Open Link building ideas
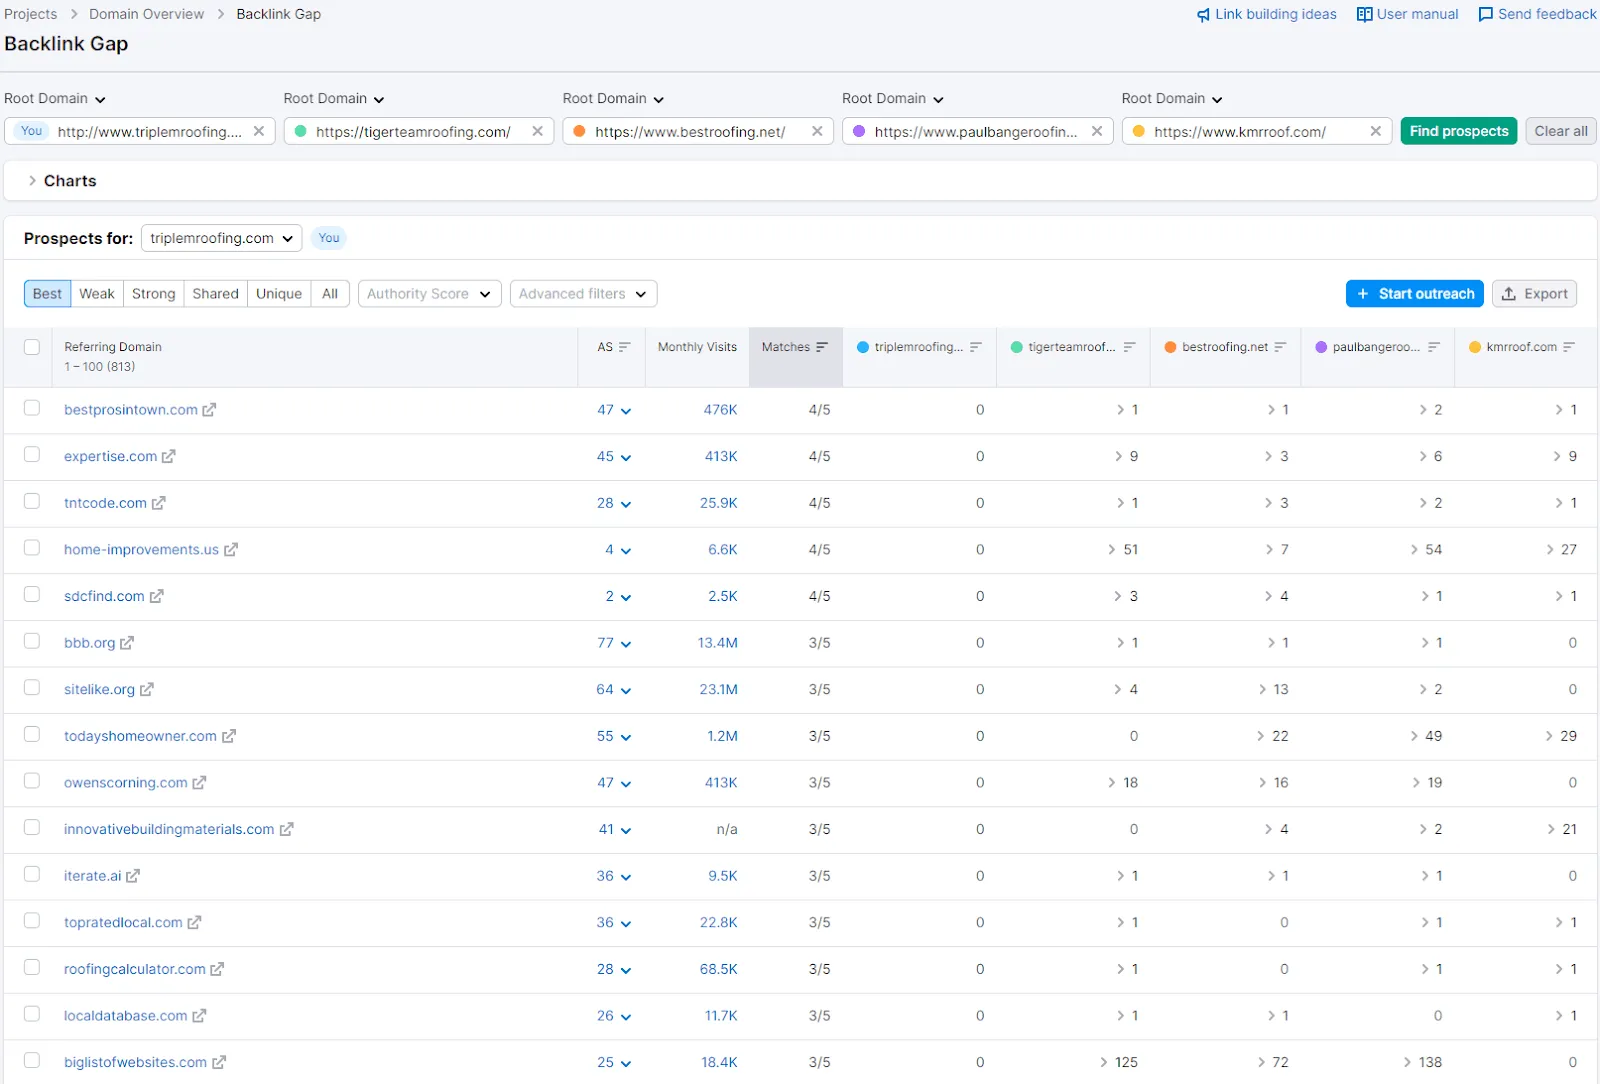 pyautogui.click(x=1266, y=14)
